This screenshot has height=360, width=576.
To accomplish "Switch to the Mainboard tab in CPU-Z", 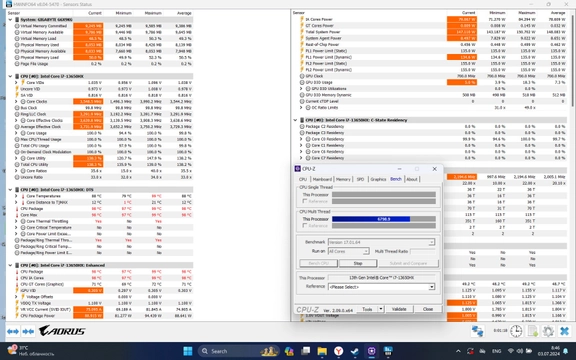I will 322,179.
